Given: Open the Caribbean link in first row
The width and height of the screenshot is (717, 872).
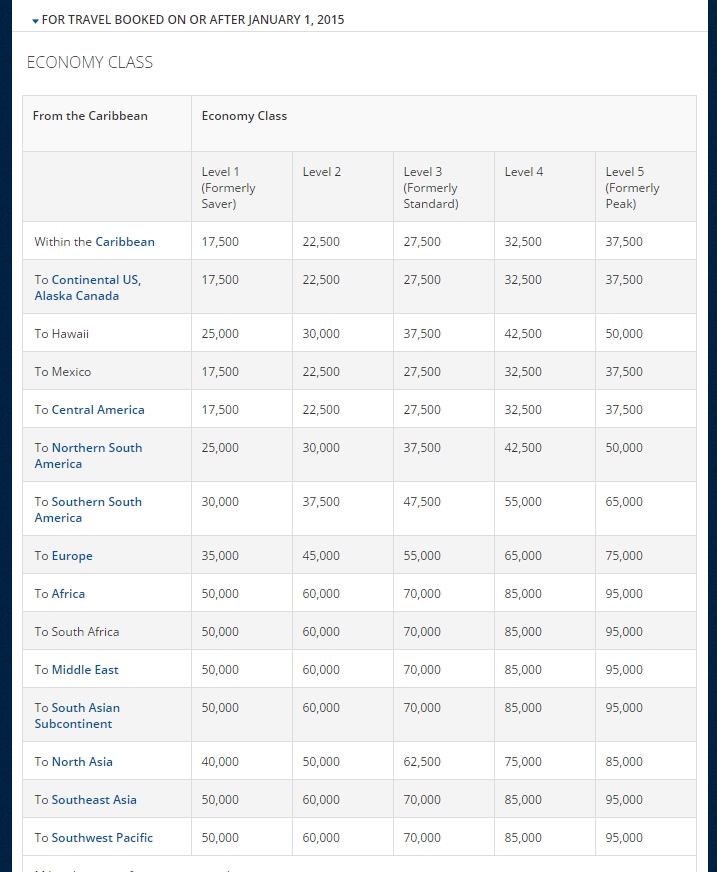Looking at the screenshot, I should click(x=125, y=242).
